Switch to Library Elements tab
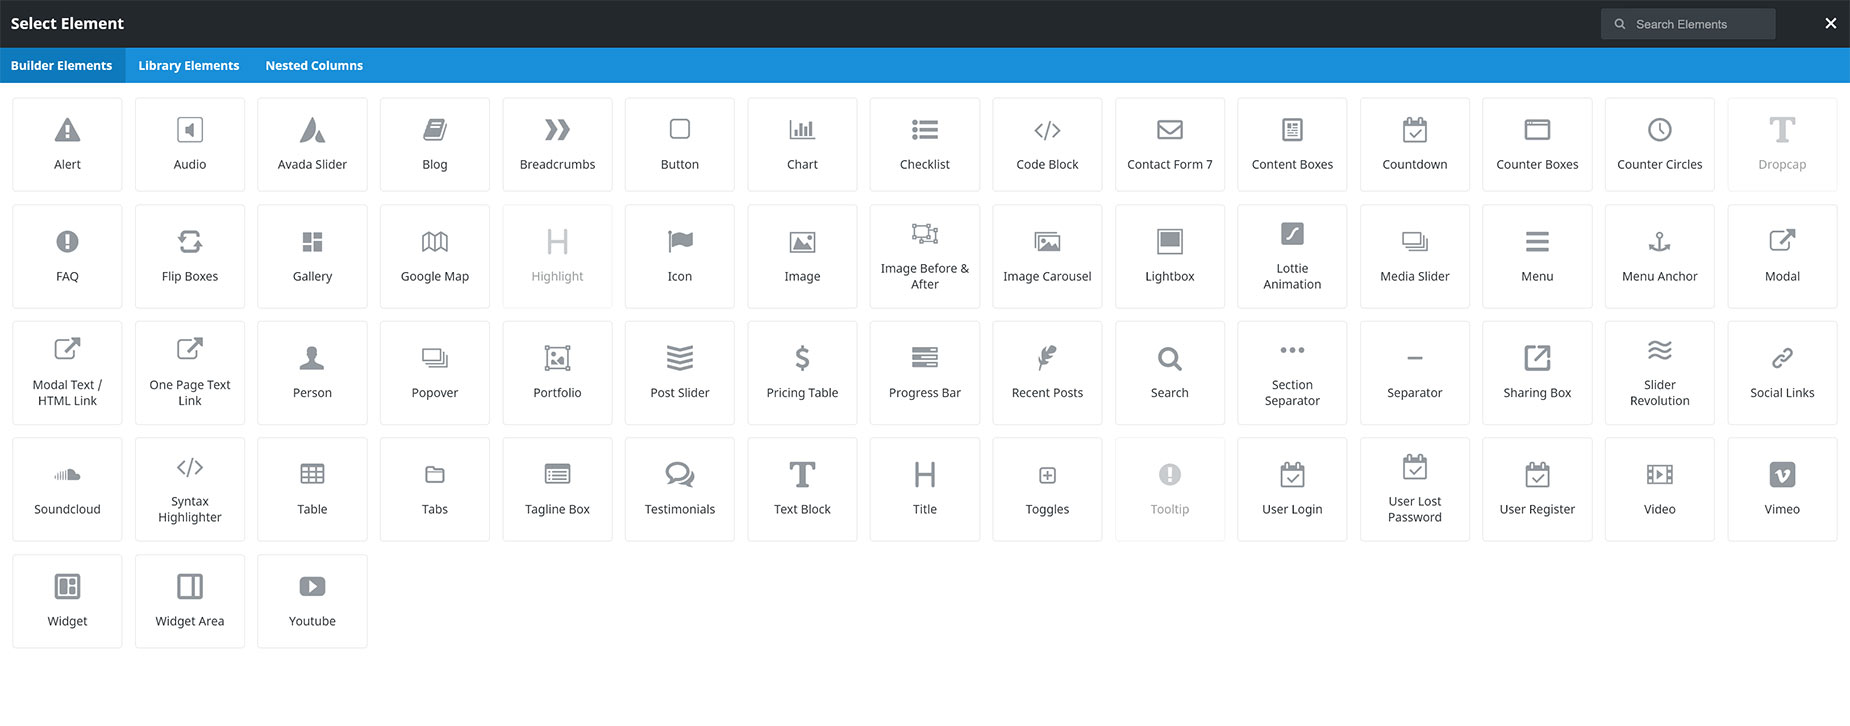The image size is (1850, 726). point(189,65)
